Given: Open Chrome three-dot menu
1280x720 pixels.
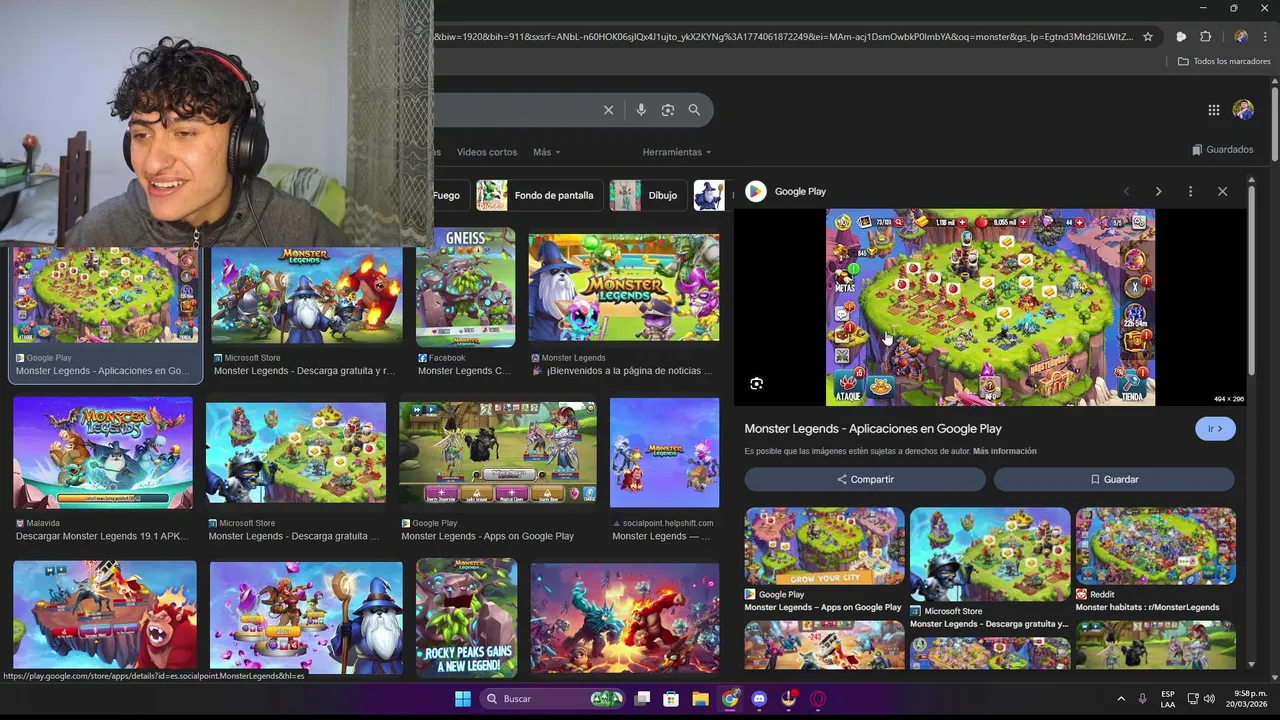Looking at the screenshot, I should [1266, 37].
